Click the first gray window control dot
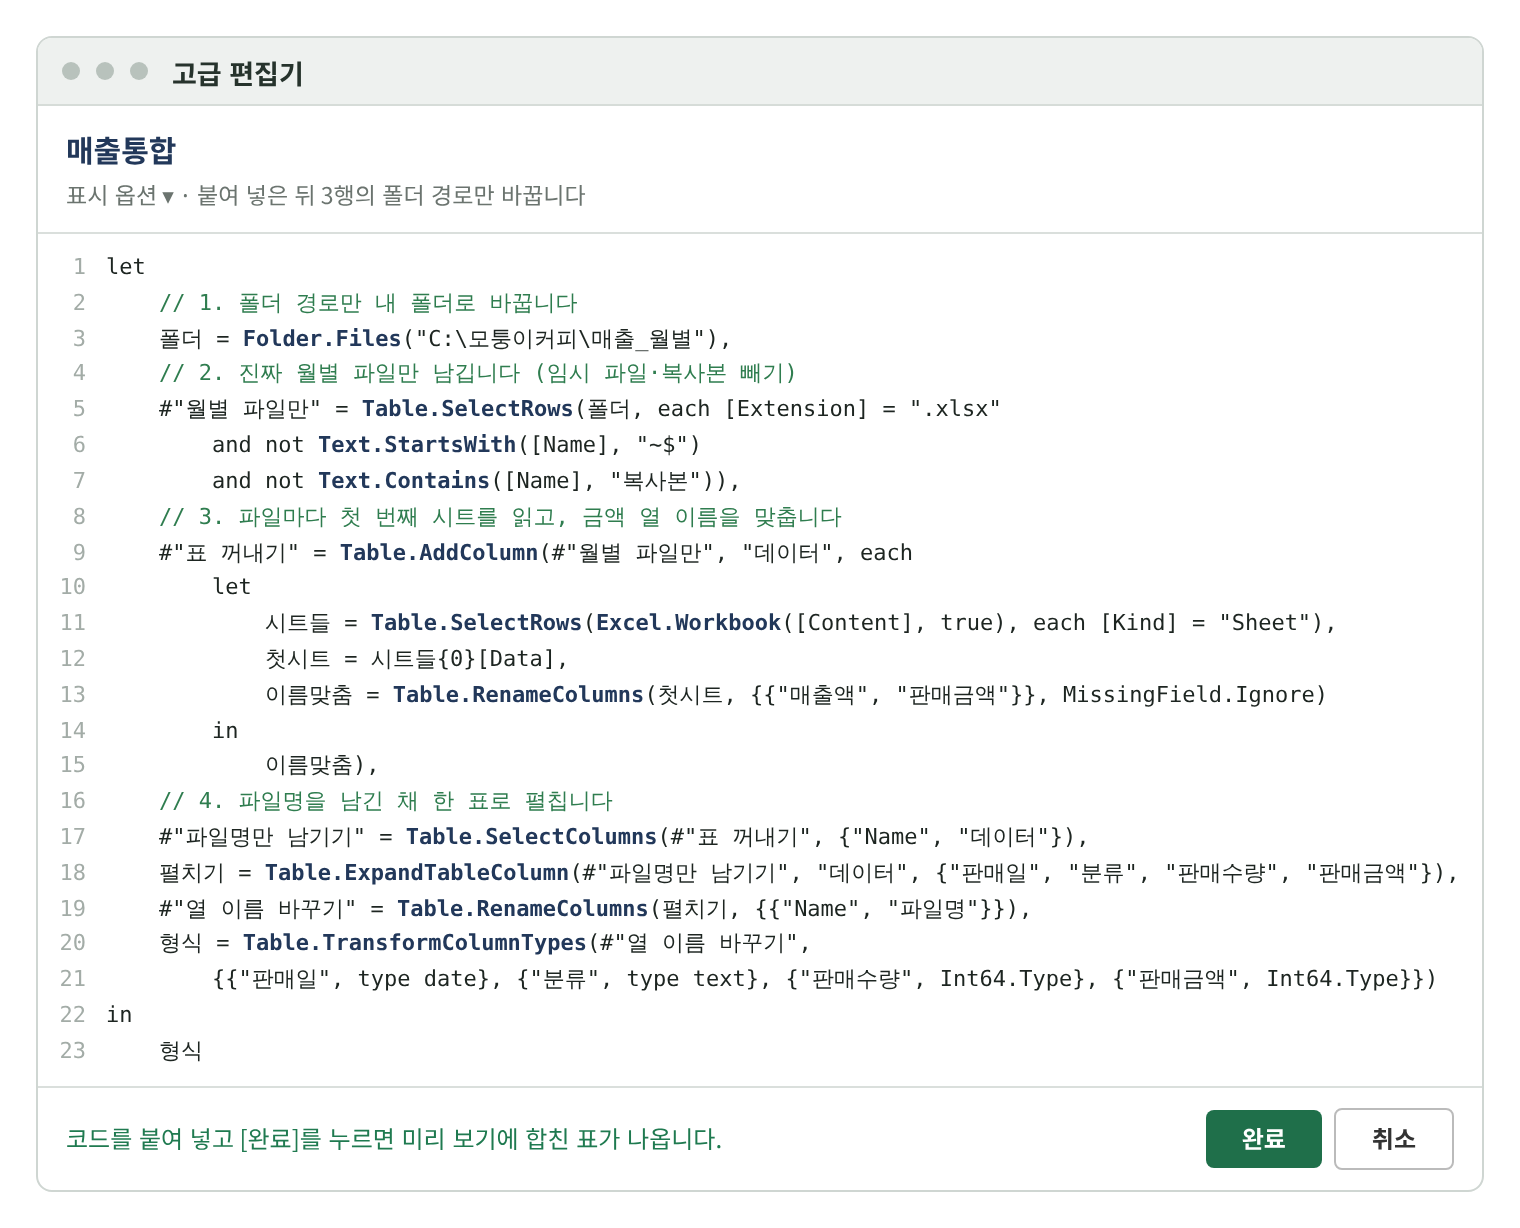 point(71,71)
